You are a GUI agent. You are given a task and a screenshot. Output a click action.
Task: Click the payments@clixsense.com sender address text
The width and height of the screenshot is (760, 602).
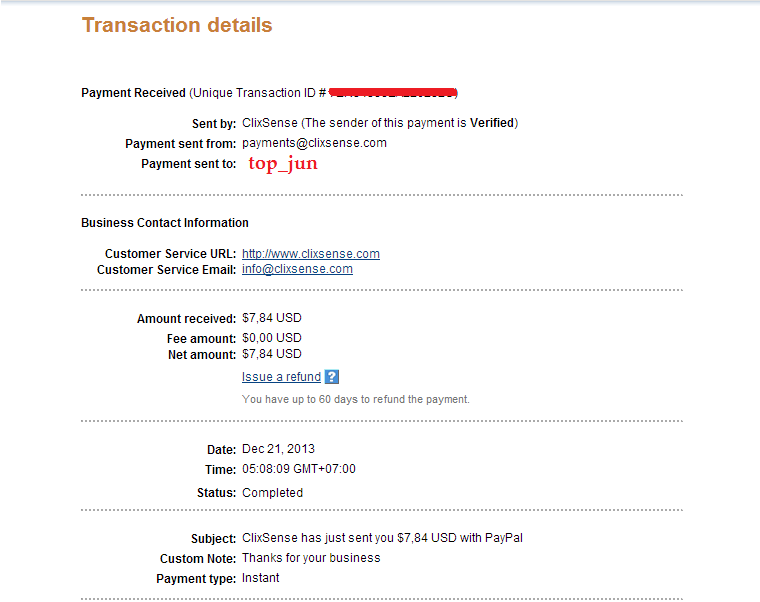pos(314,143)
